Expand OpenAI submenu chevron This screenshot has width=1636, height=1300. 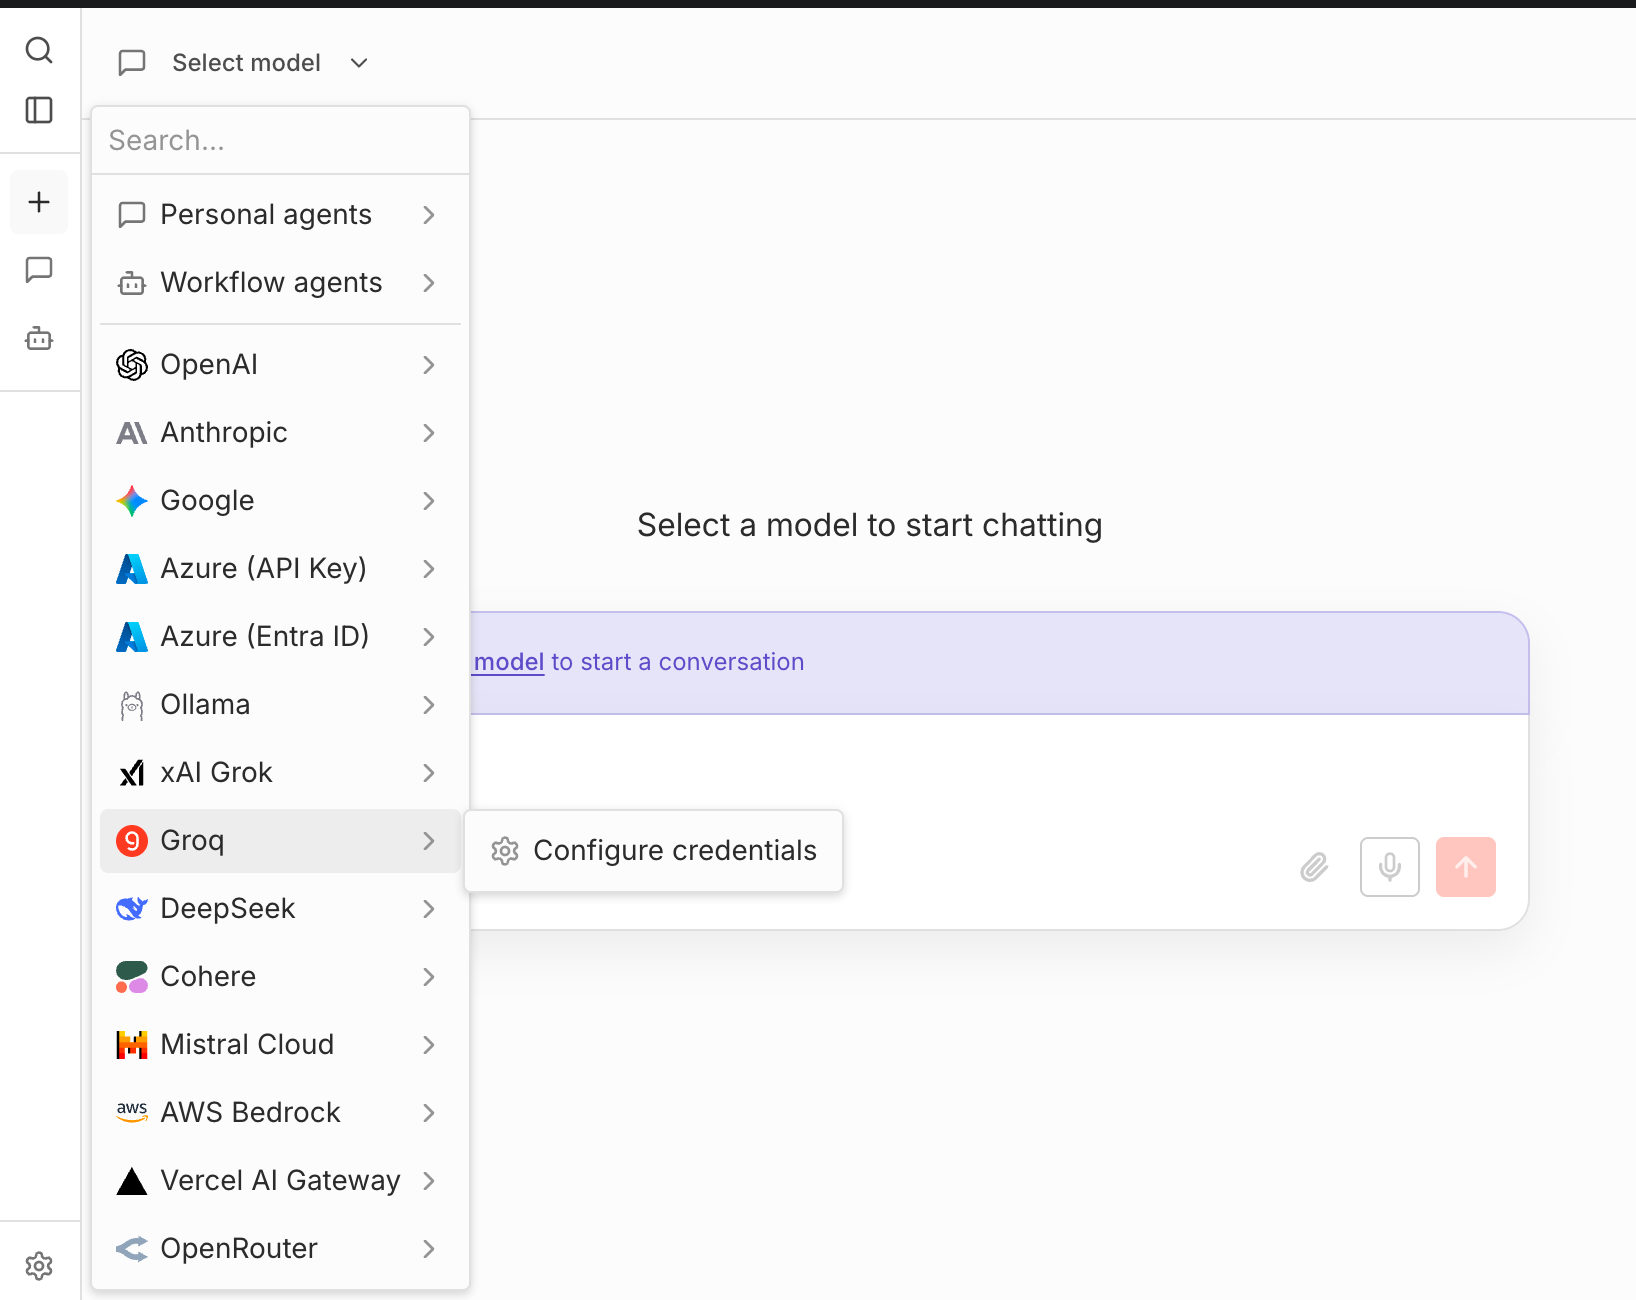[429, 365]
